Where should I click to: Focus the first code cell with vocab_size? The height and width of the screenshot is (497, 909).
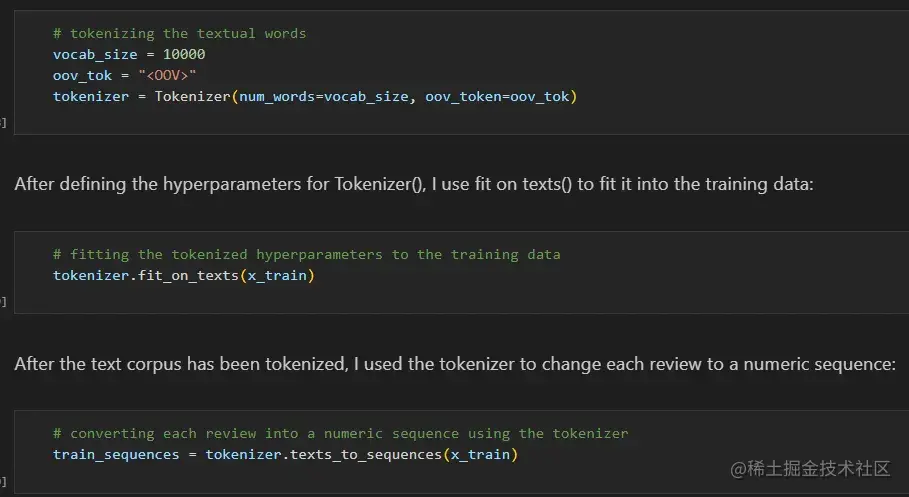point(461,72)
